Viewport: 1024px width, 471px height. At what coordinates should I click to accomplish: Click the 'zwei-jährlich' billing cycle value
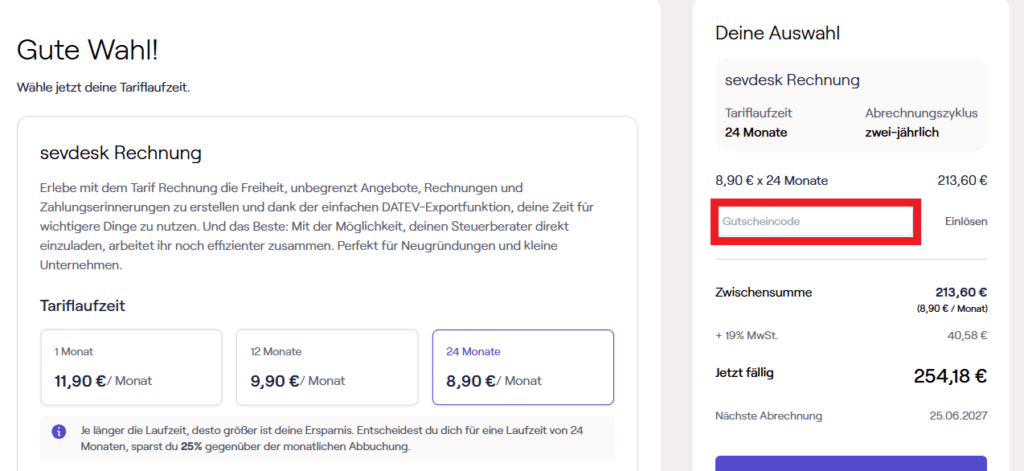tap(901, 133)
